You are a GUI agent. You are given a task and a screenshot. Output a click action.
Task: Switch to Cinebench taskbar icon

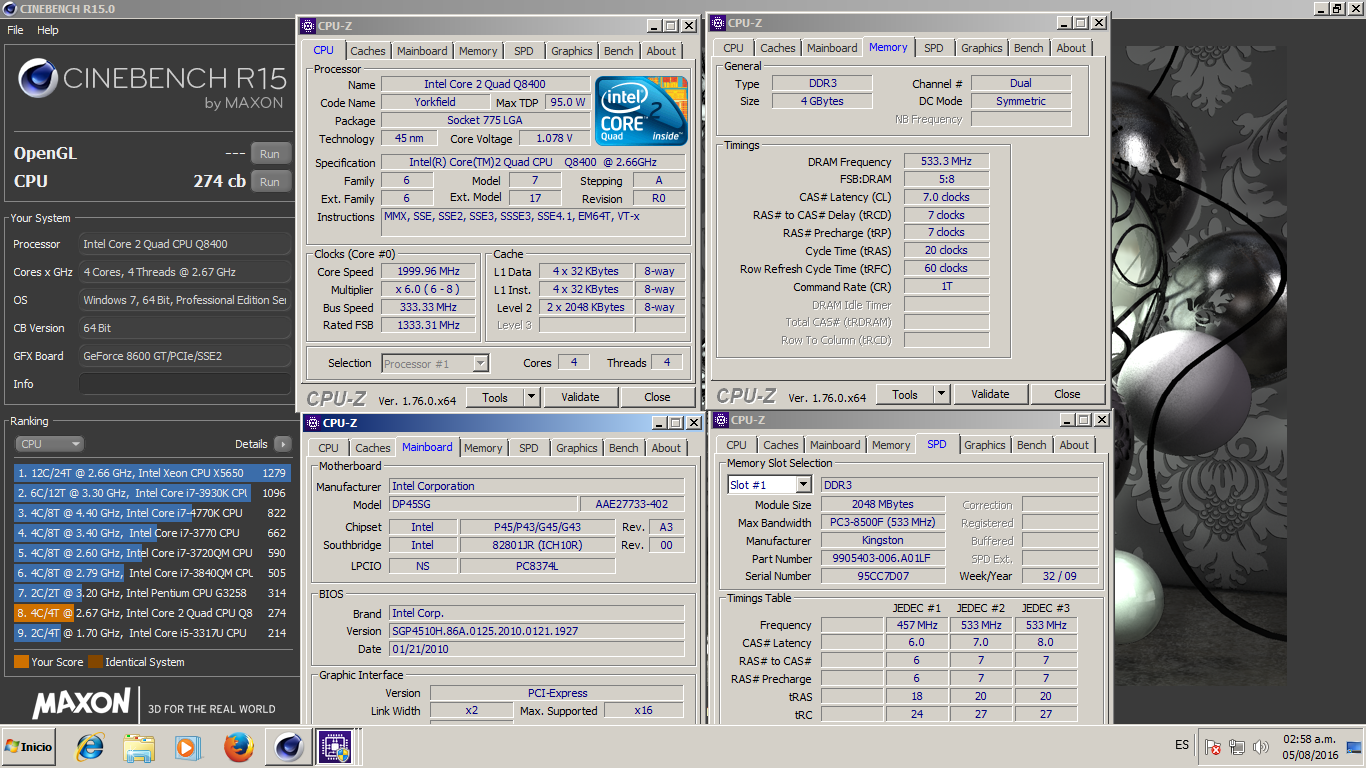click(x=288, y=746)
